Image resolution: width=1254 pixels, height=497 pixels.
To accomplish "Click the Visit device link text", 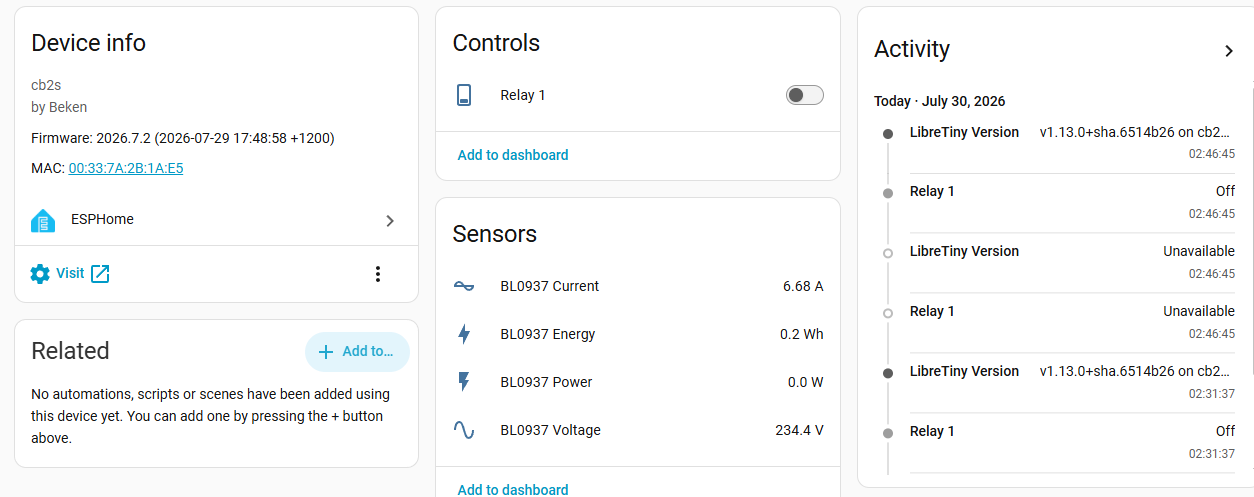I will tap(70, 273).
